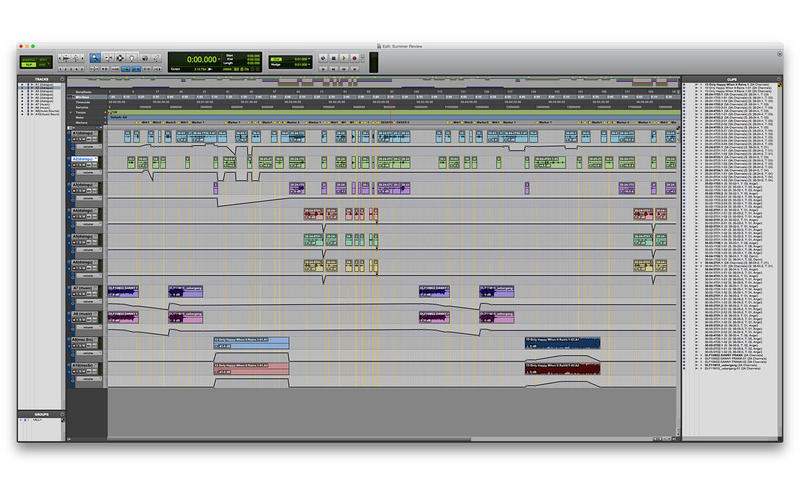
Task: Click the transport Record button
Action: pos(355,58)
